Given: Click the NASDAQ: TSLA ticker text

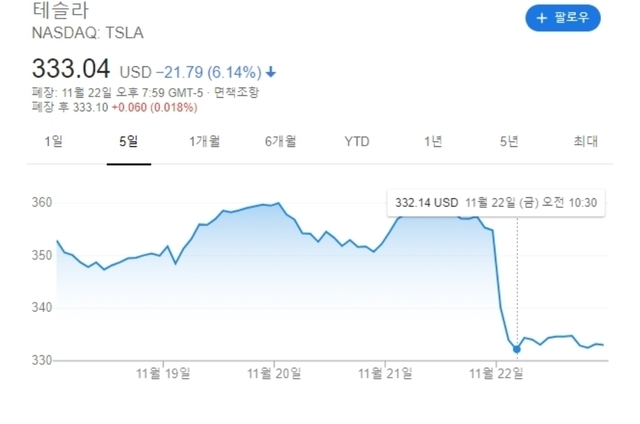Looking at the screenshot, I should 88,33.
